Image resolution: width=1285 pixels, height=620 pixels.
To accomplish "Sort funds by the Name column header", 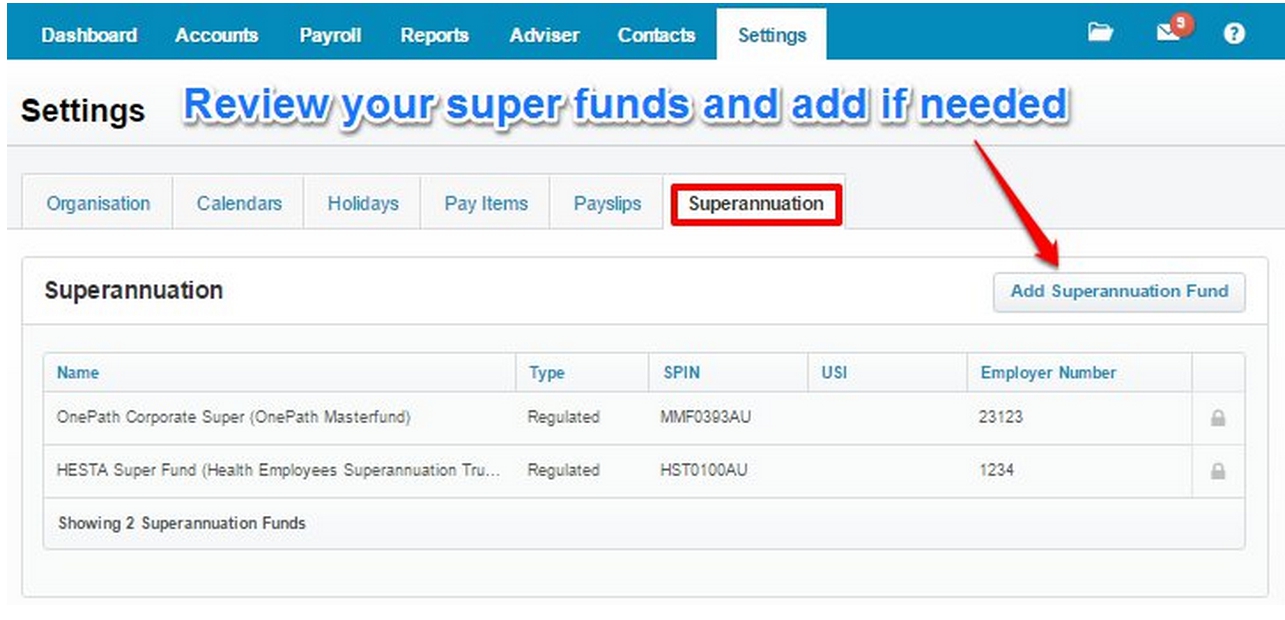I will tap(78, 373).
